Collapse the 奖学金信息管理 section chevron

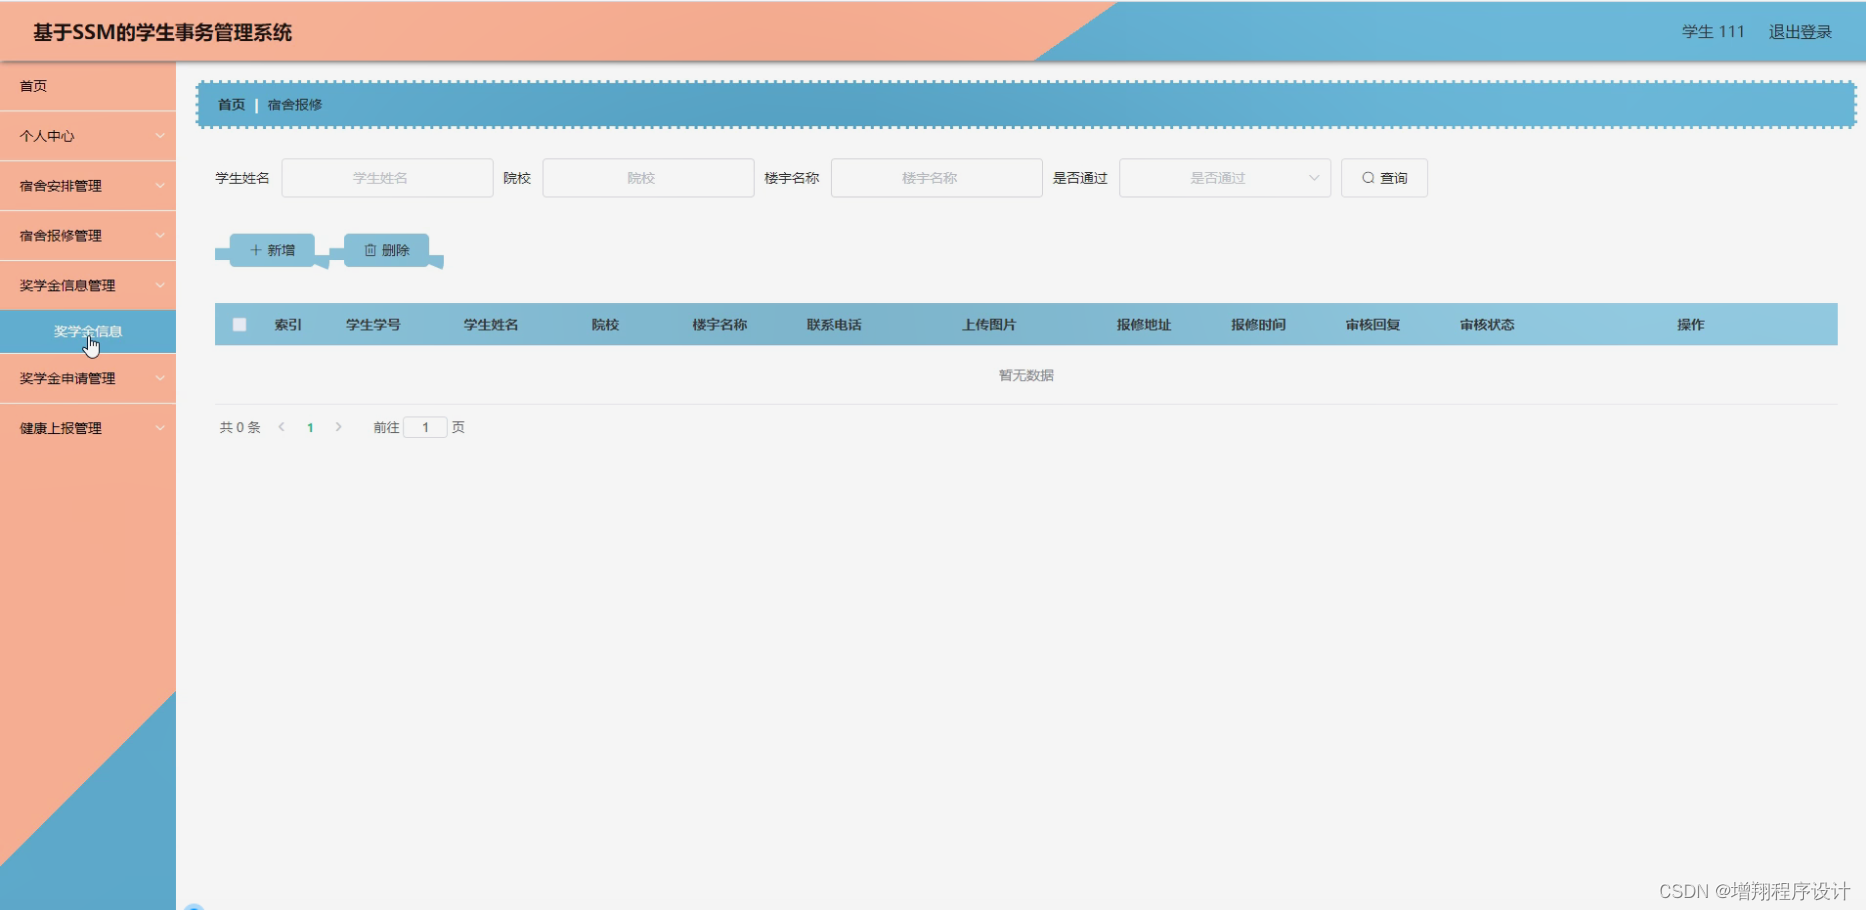[x=161, y=285]
